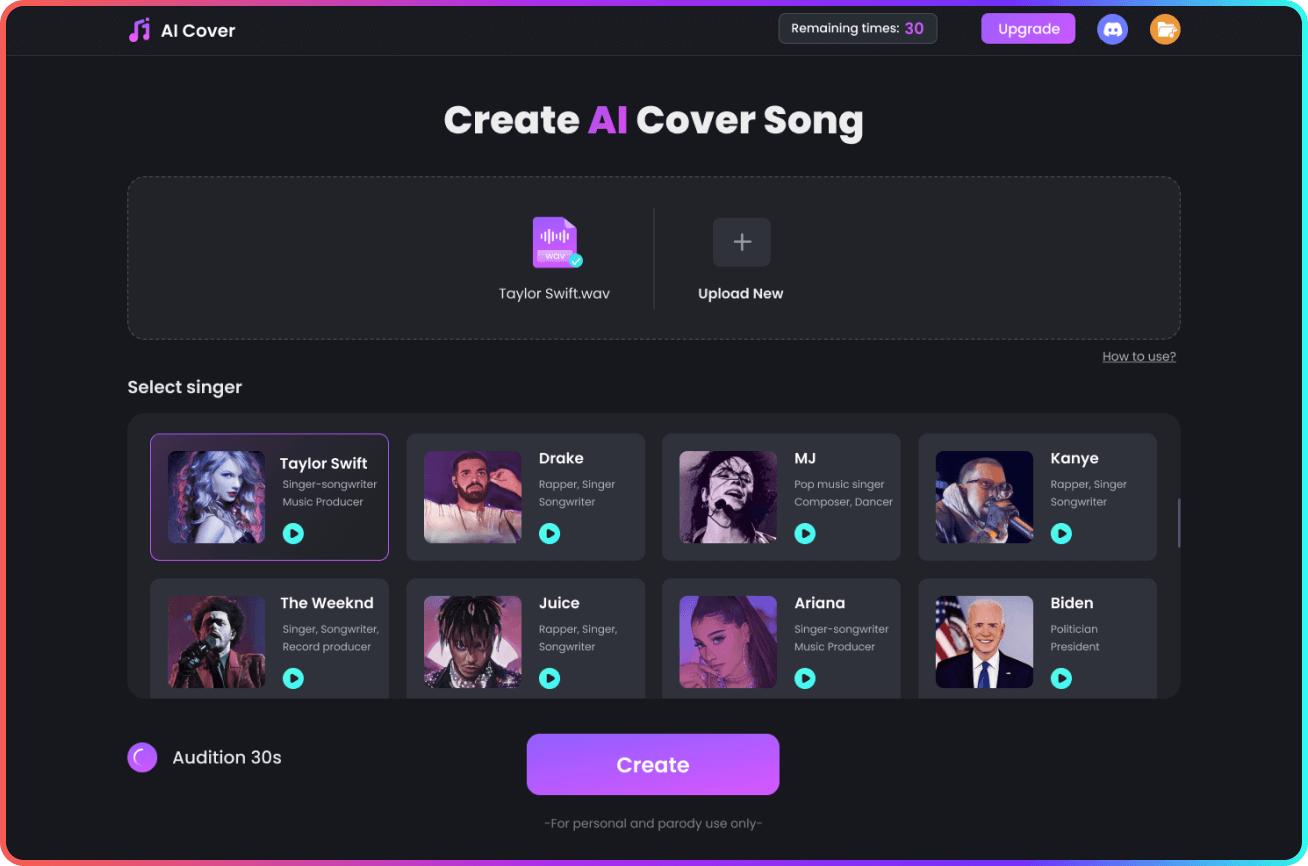Click 'Pop music singer' description text

click(839, 485)
